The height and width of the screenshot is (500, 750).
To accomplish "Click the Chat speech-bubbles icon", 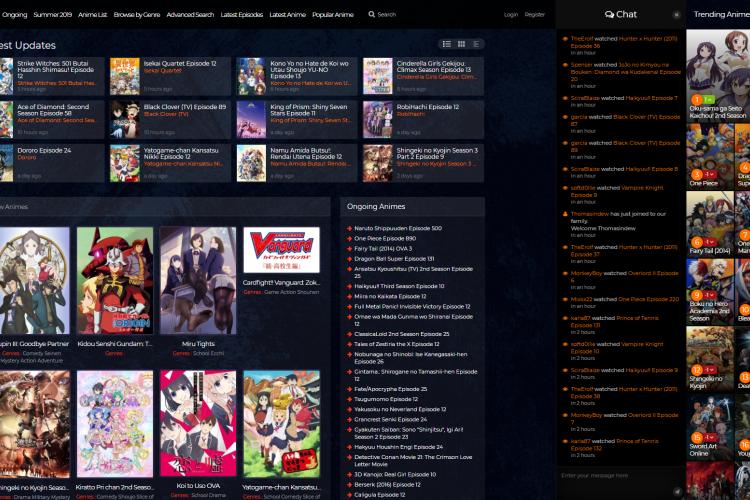I will click(609, 15).
